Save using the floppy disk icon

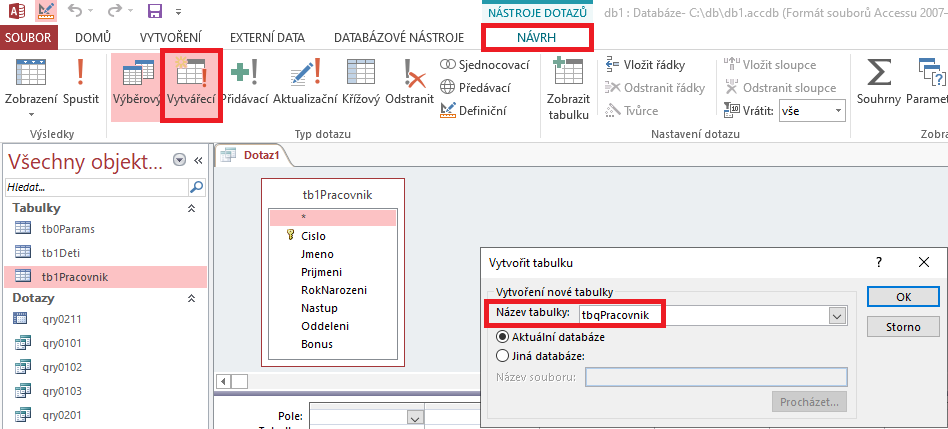click(x=155, y=10)
